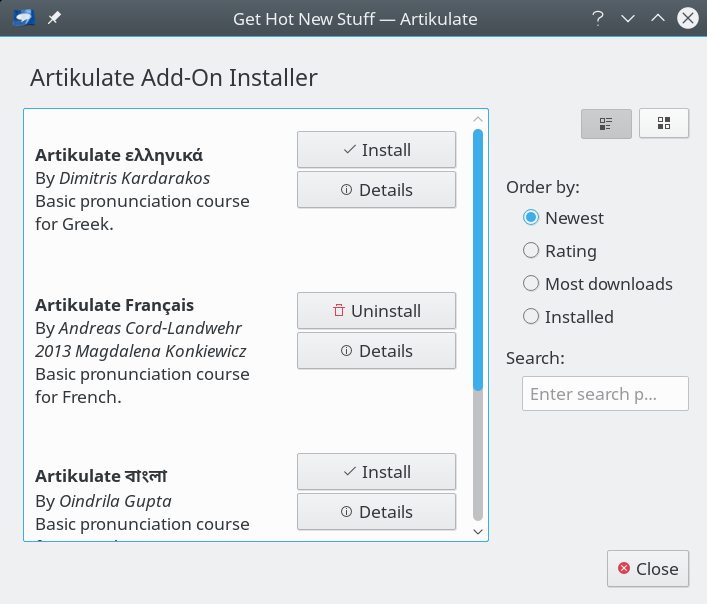707x604 pixels.
Task: Open the context help question mark
Action: click(x=598, y=18)
